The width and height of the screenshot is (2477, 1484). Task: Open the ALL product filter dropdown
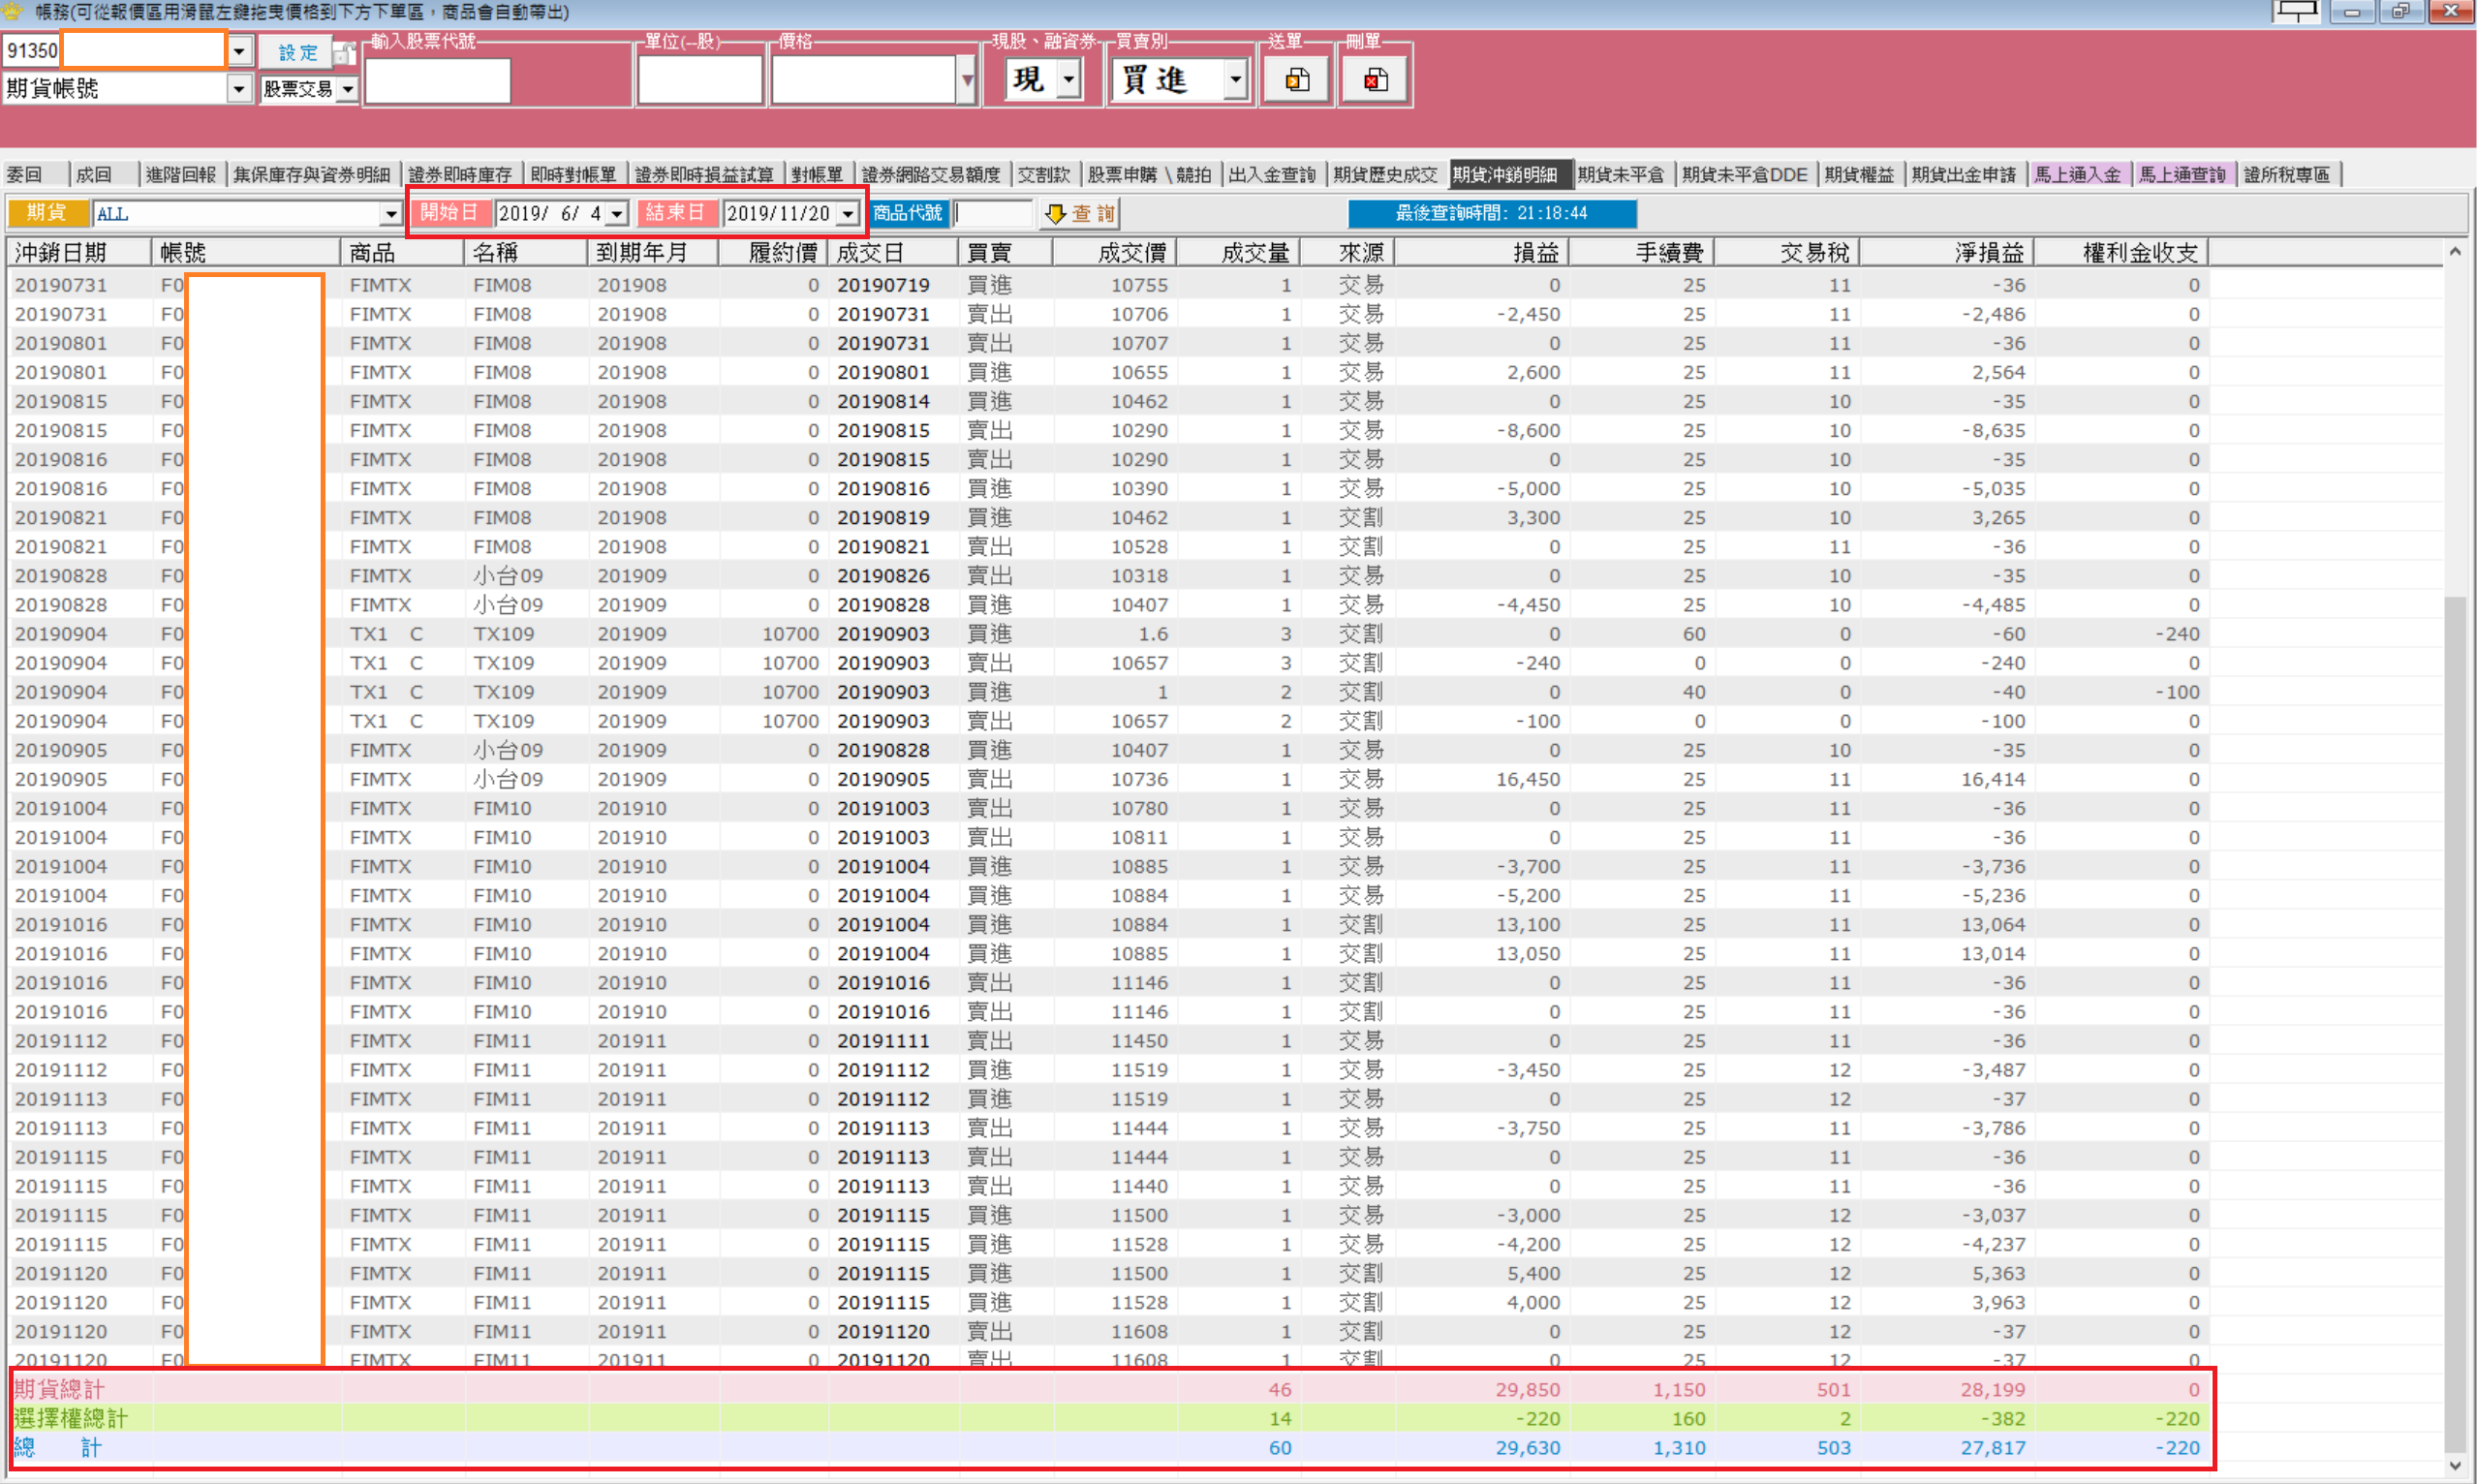tap(391, 214)
